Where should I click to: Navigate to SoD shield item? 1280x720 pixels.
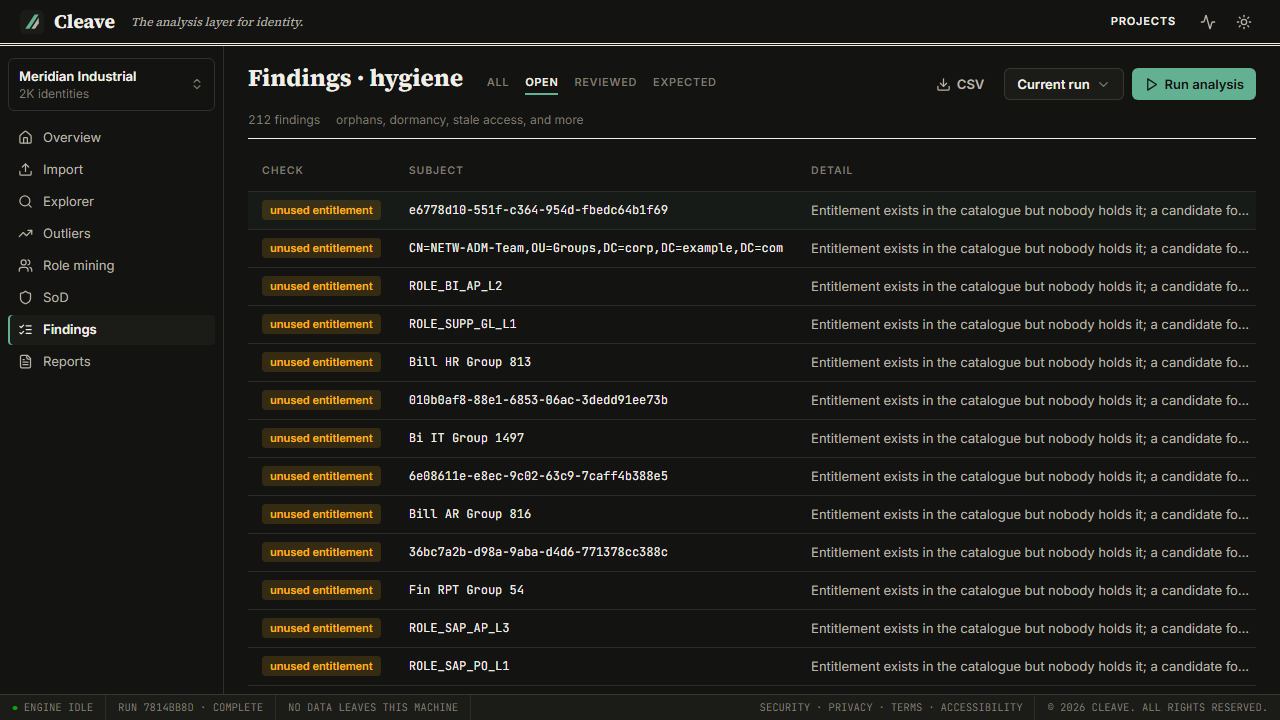point(111,298)
